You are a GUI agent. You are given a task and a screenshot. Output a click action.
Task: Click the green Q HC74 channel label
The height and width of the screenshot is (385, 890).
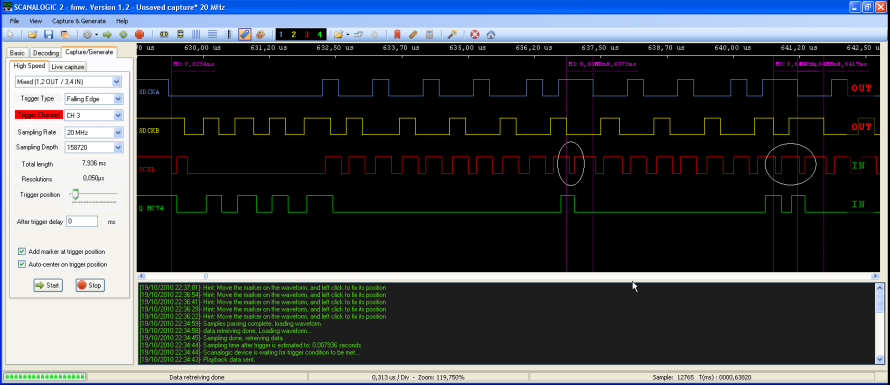tap(151, 208)
